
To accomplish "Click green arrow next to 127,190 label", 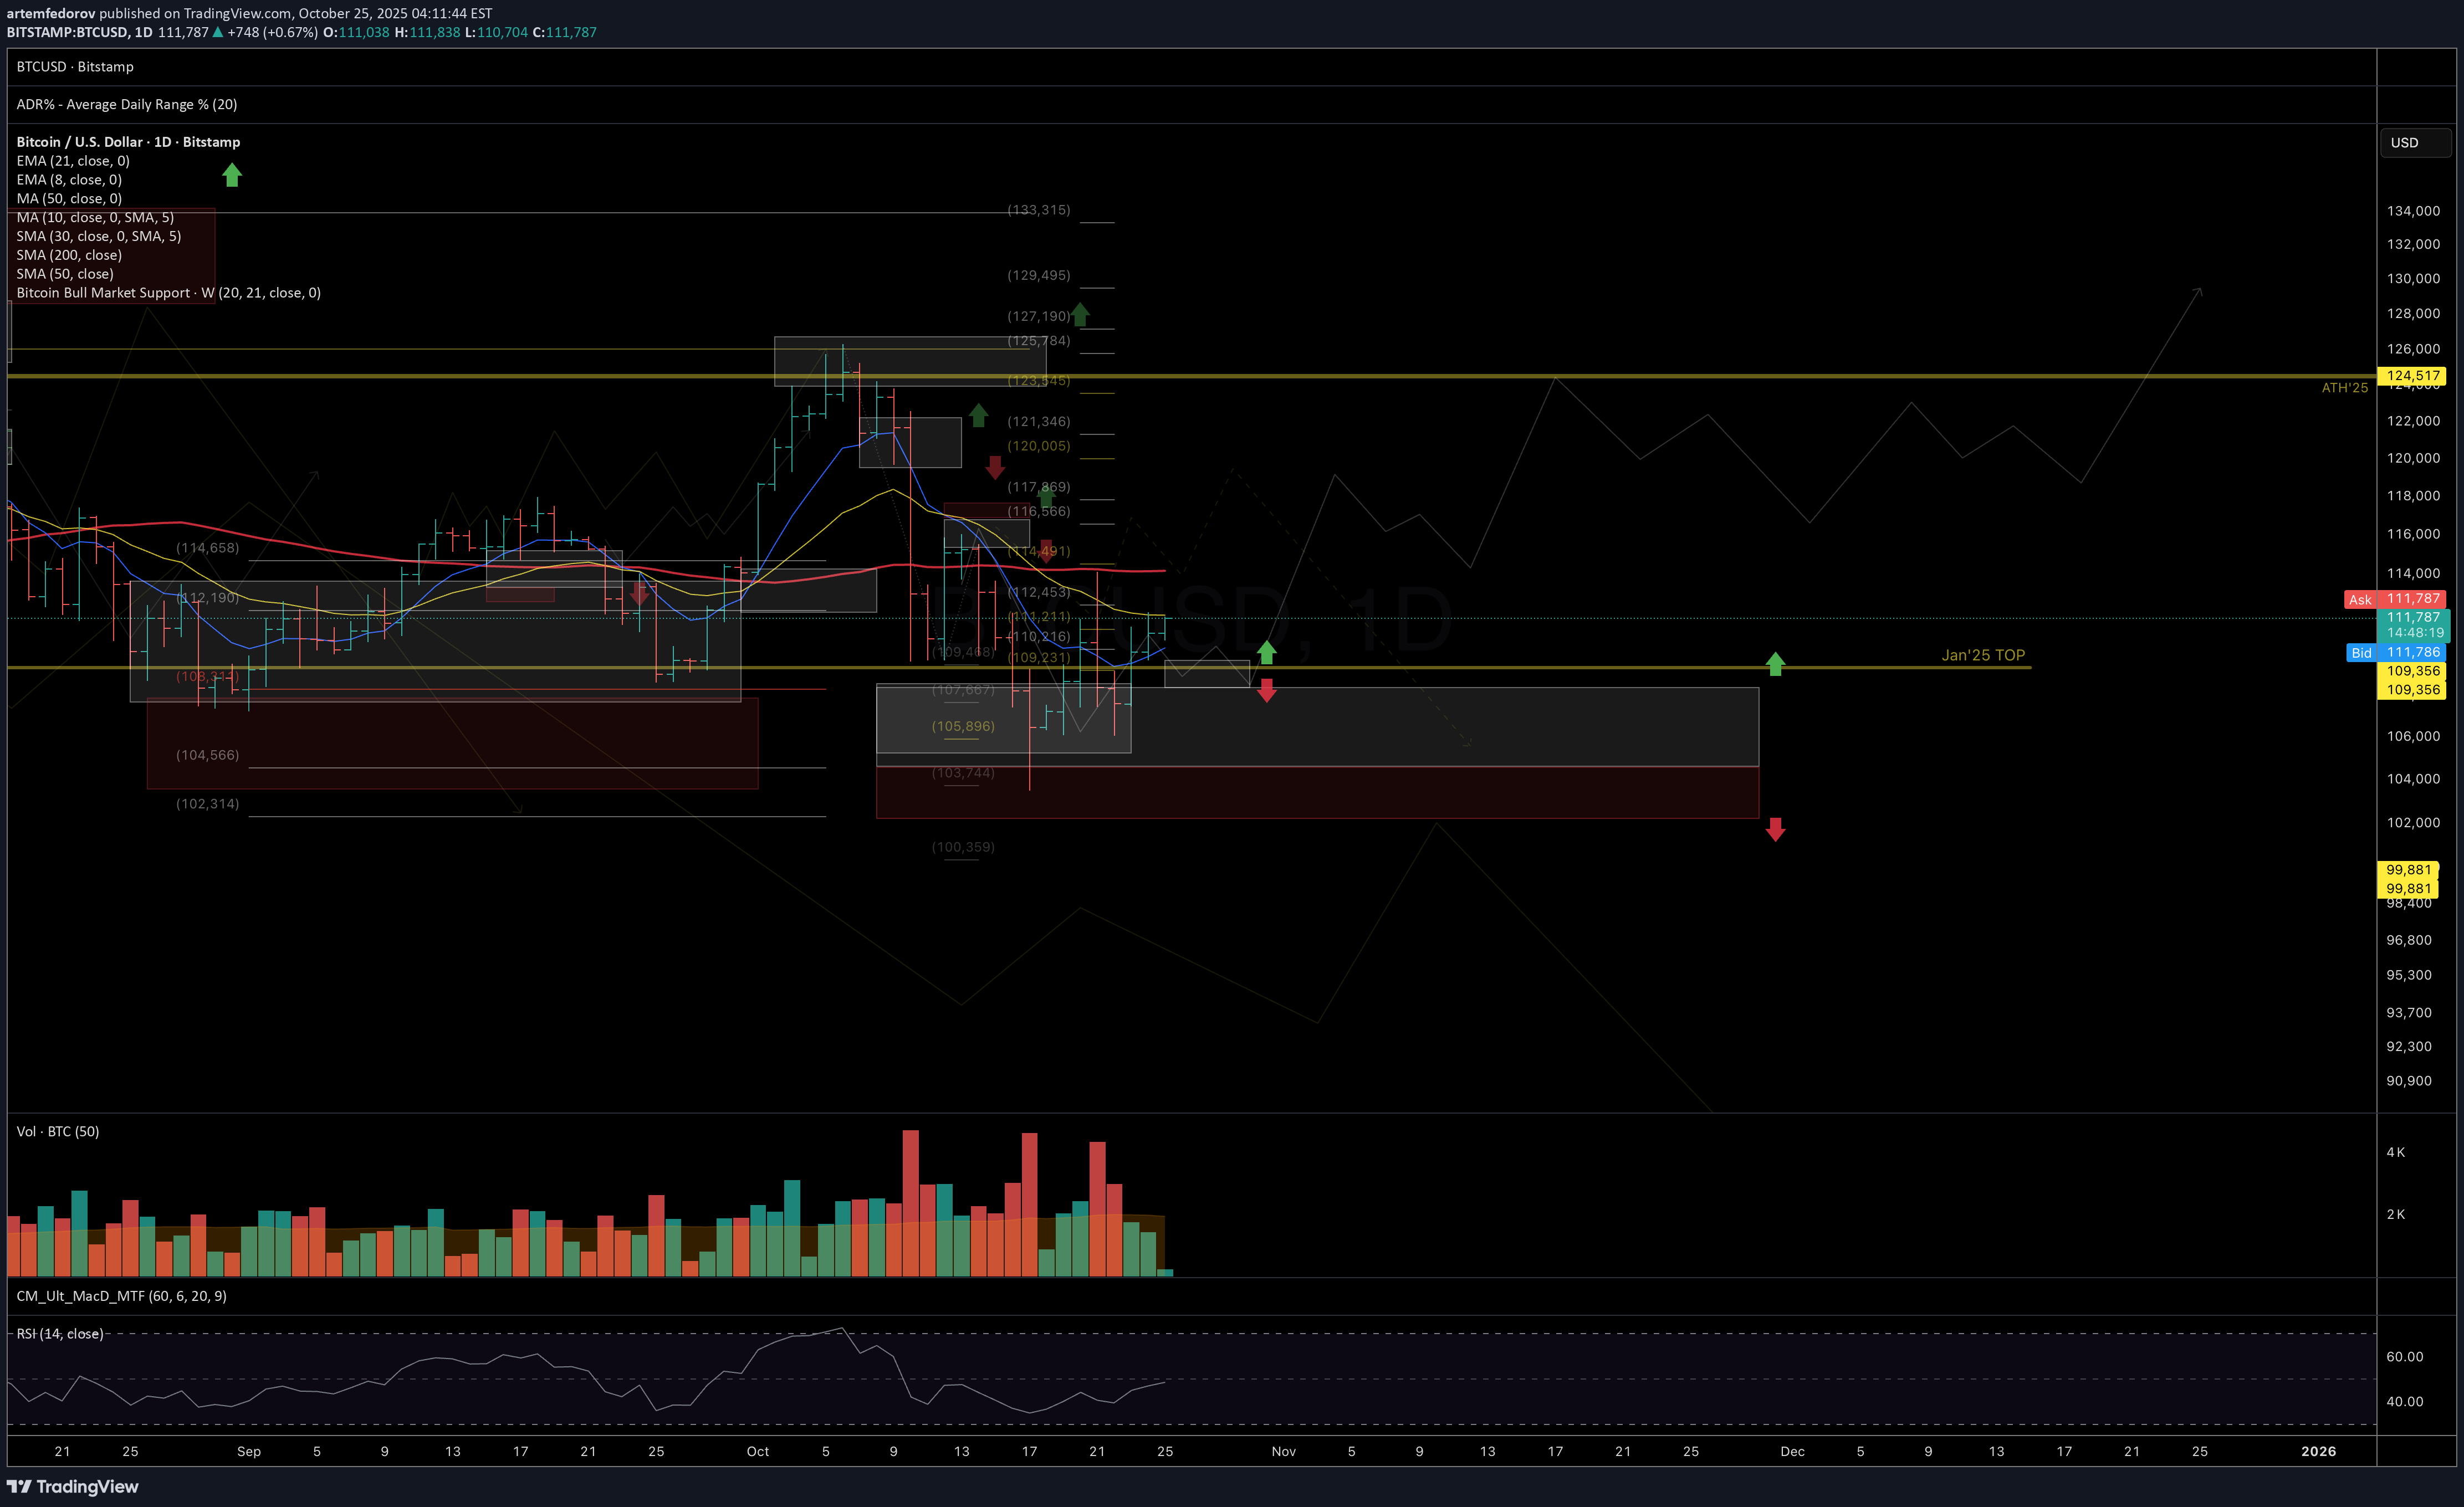I will 1080,314.
